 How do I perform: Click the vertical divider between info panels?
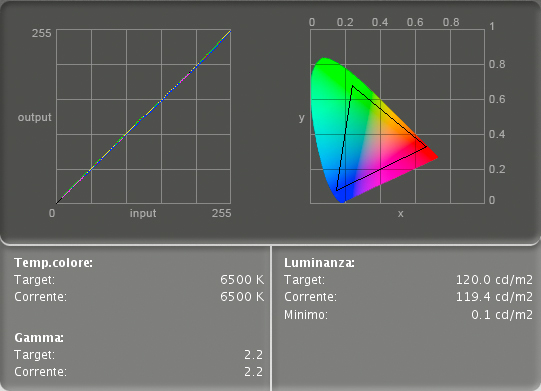point(271,318)
